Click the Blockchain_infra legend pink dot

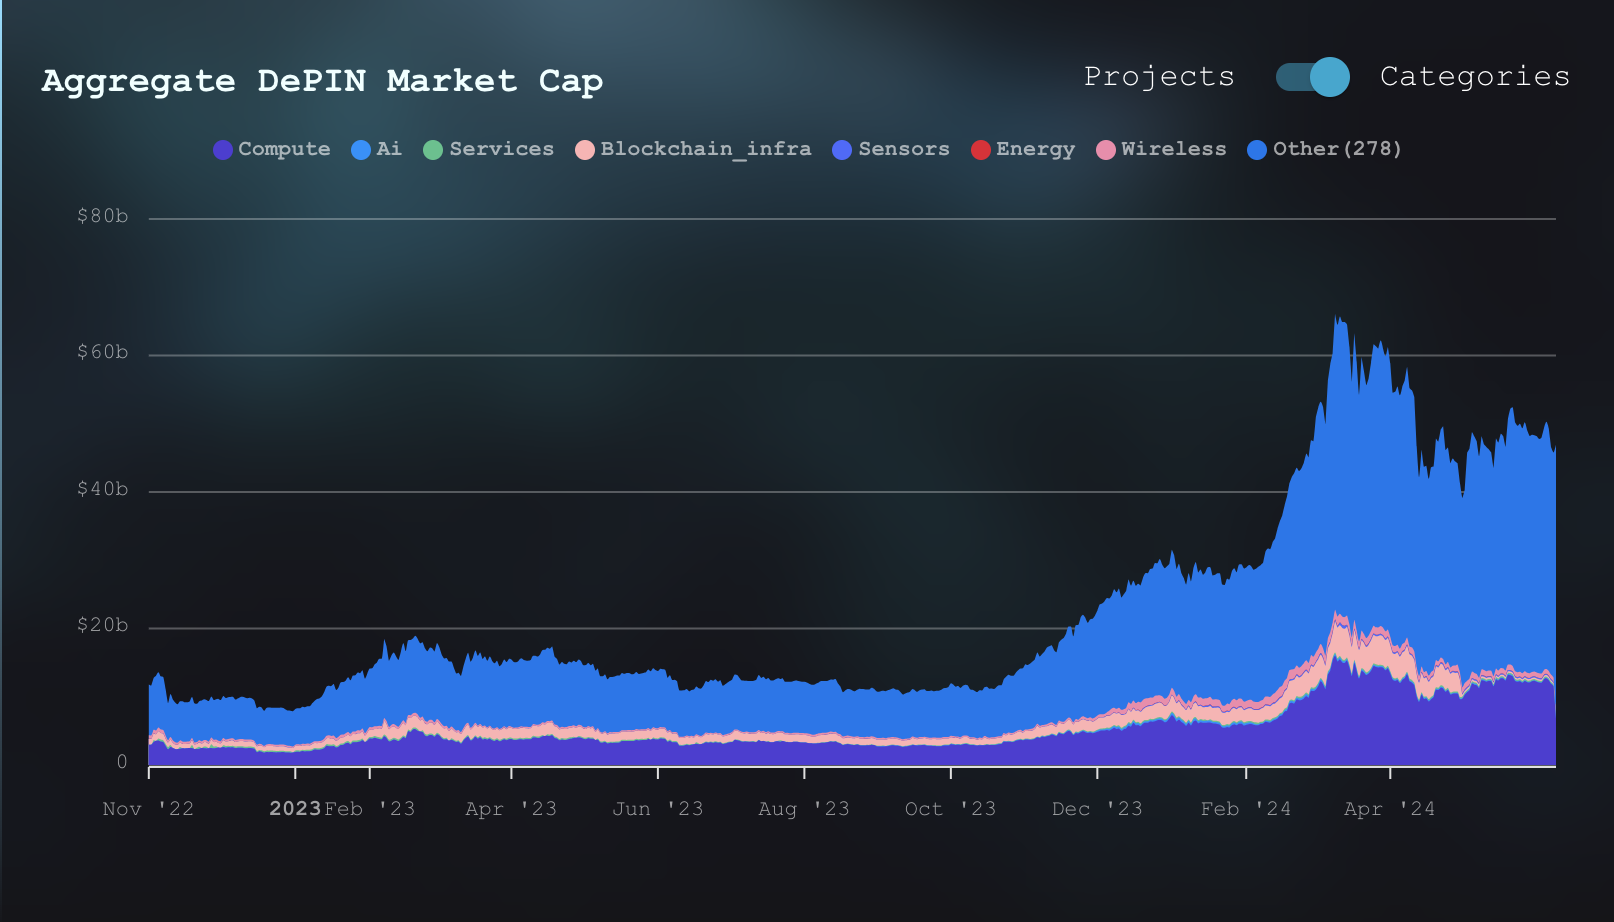point(585,150)
